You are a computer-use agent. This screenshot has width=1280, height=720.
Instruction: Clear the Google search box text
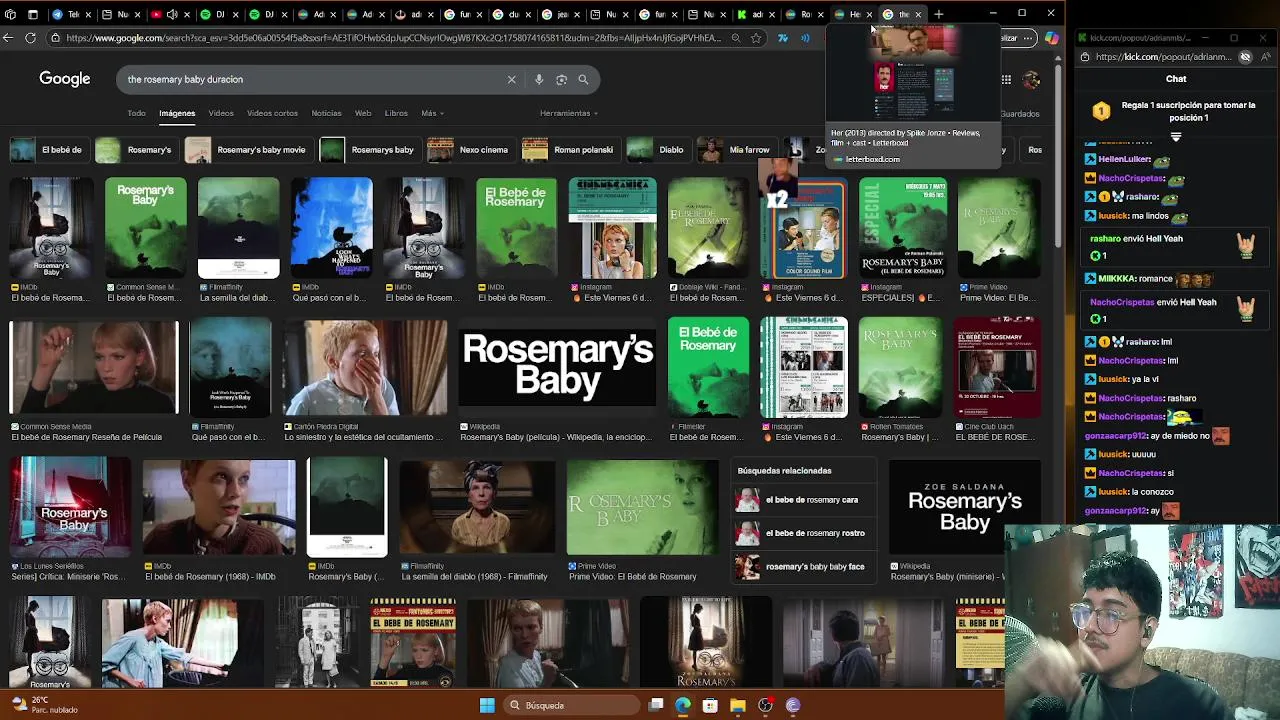pos(511,79)
